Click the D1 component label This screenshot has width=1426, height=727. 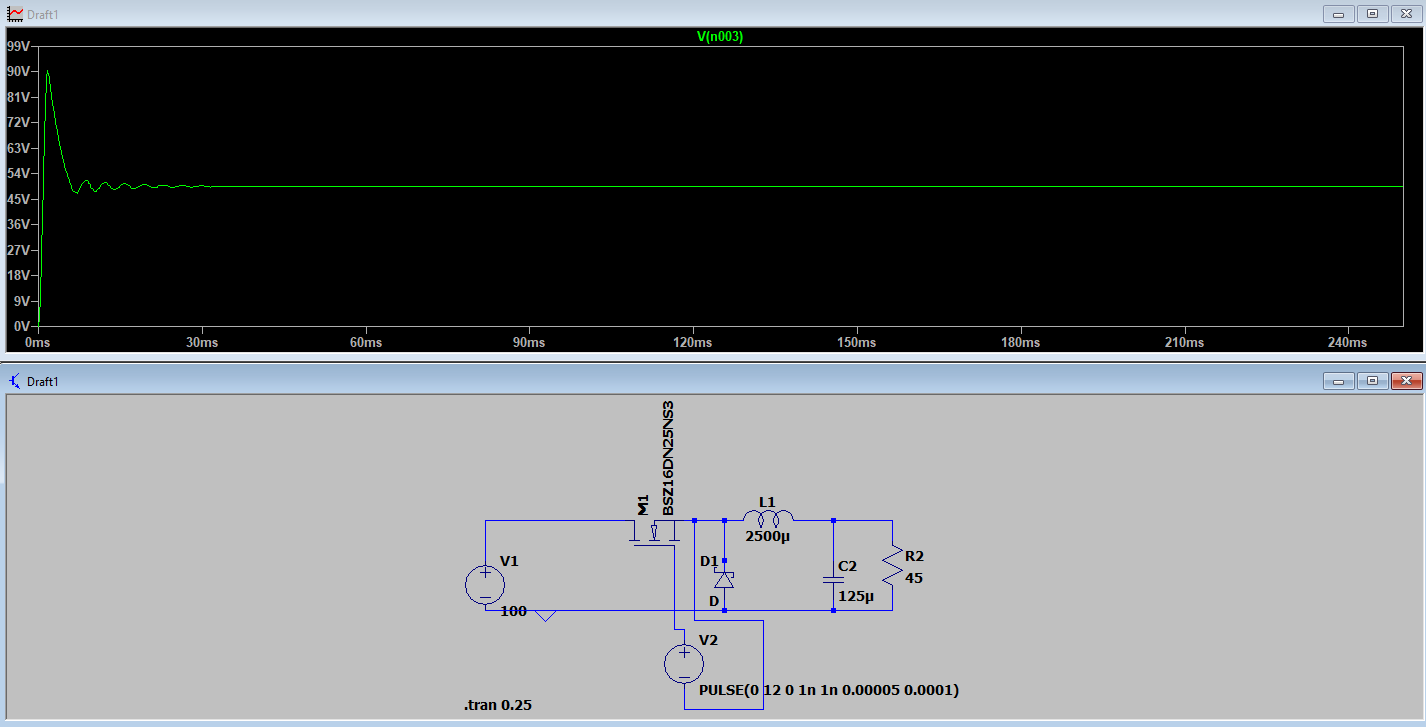(x=709, y=561)
